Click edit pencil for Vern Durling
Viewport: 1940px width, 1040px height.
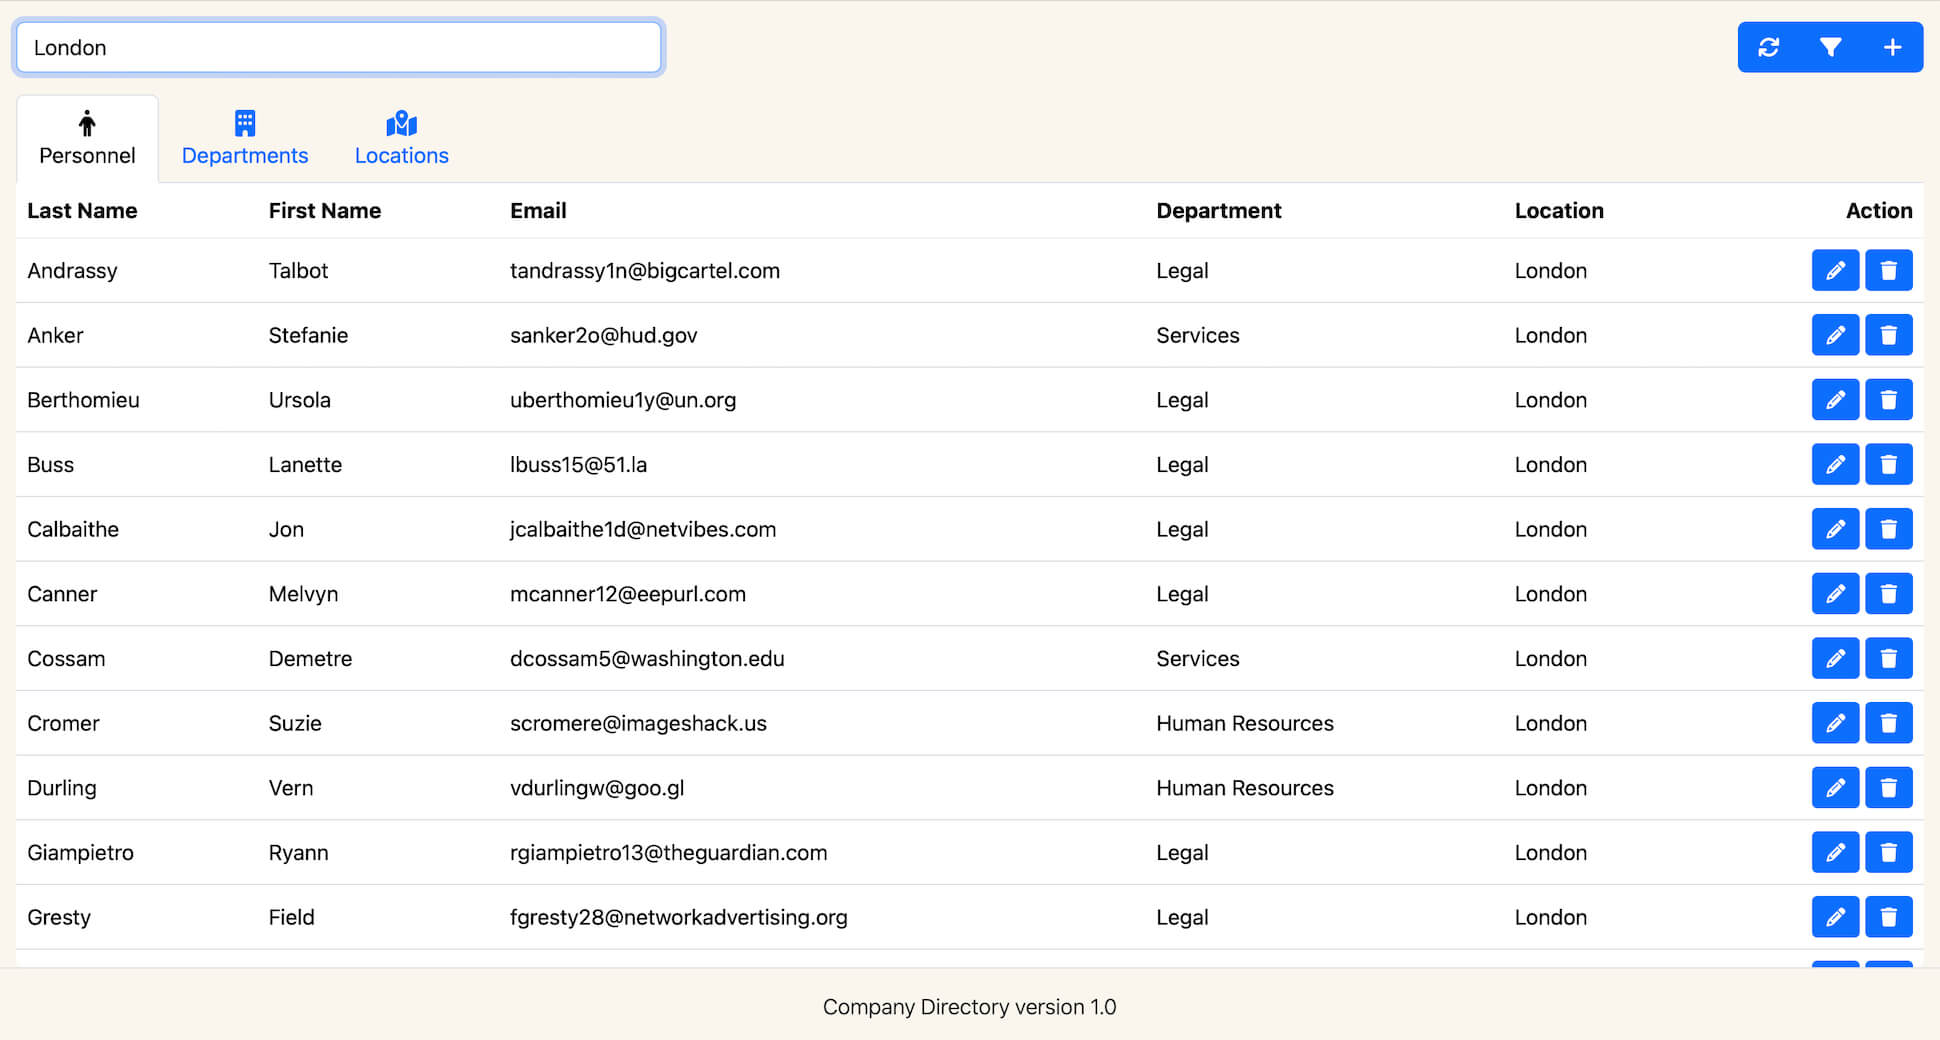(x=1835, y=788)
